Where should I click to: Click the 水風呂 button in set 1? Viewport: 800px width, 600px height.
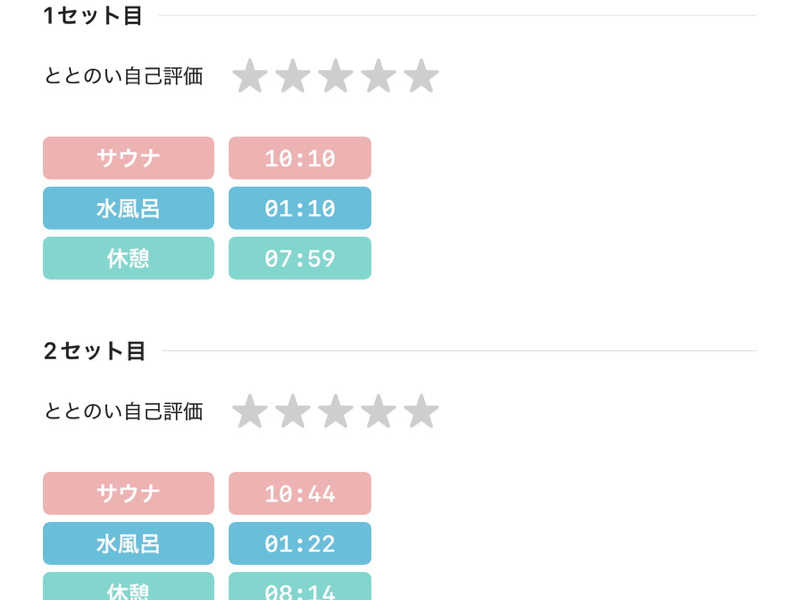(x=128, y=208)
